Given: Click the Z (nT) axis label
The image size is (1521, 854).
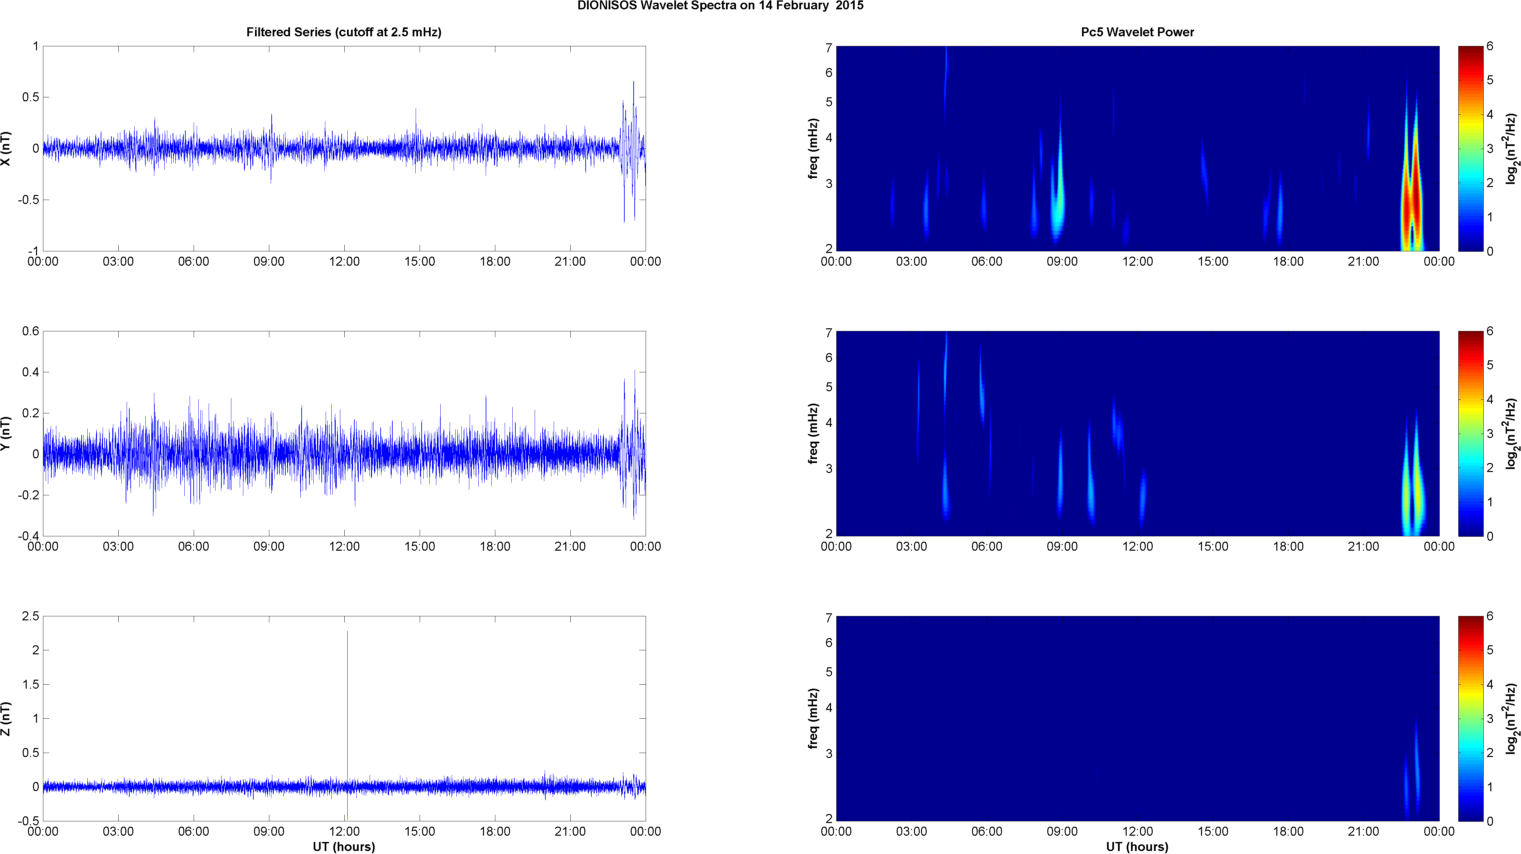Looking at the screenshot, I should tap(6, 718).
